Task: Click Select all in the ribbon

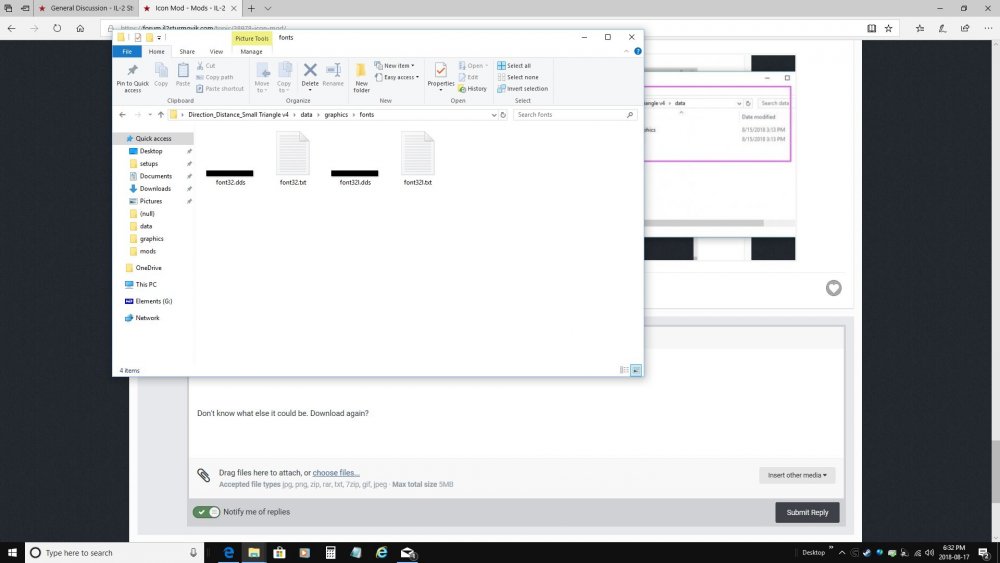Action: tap(520, 66)
